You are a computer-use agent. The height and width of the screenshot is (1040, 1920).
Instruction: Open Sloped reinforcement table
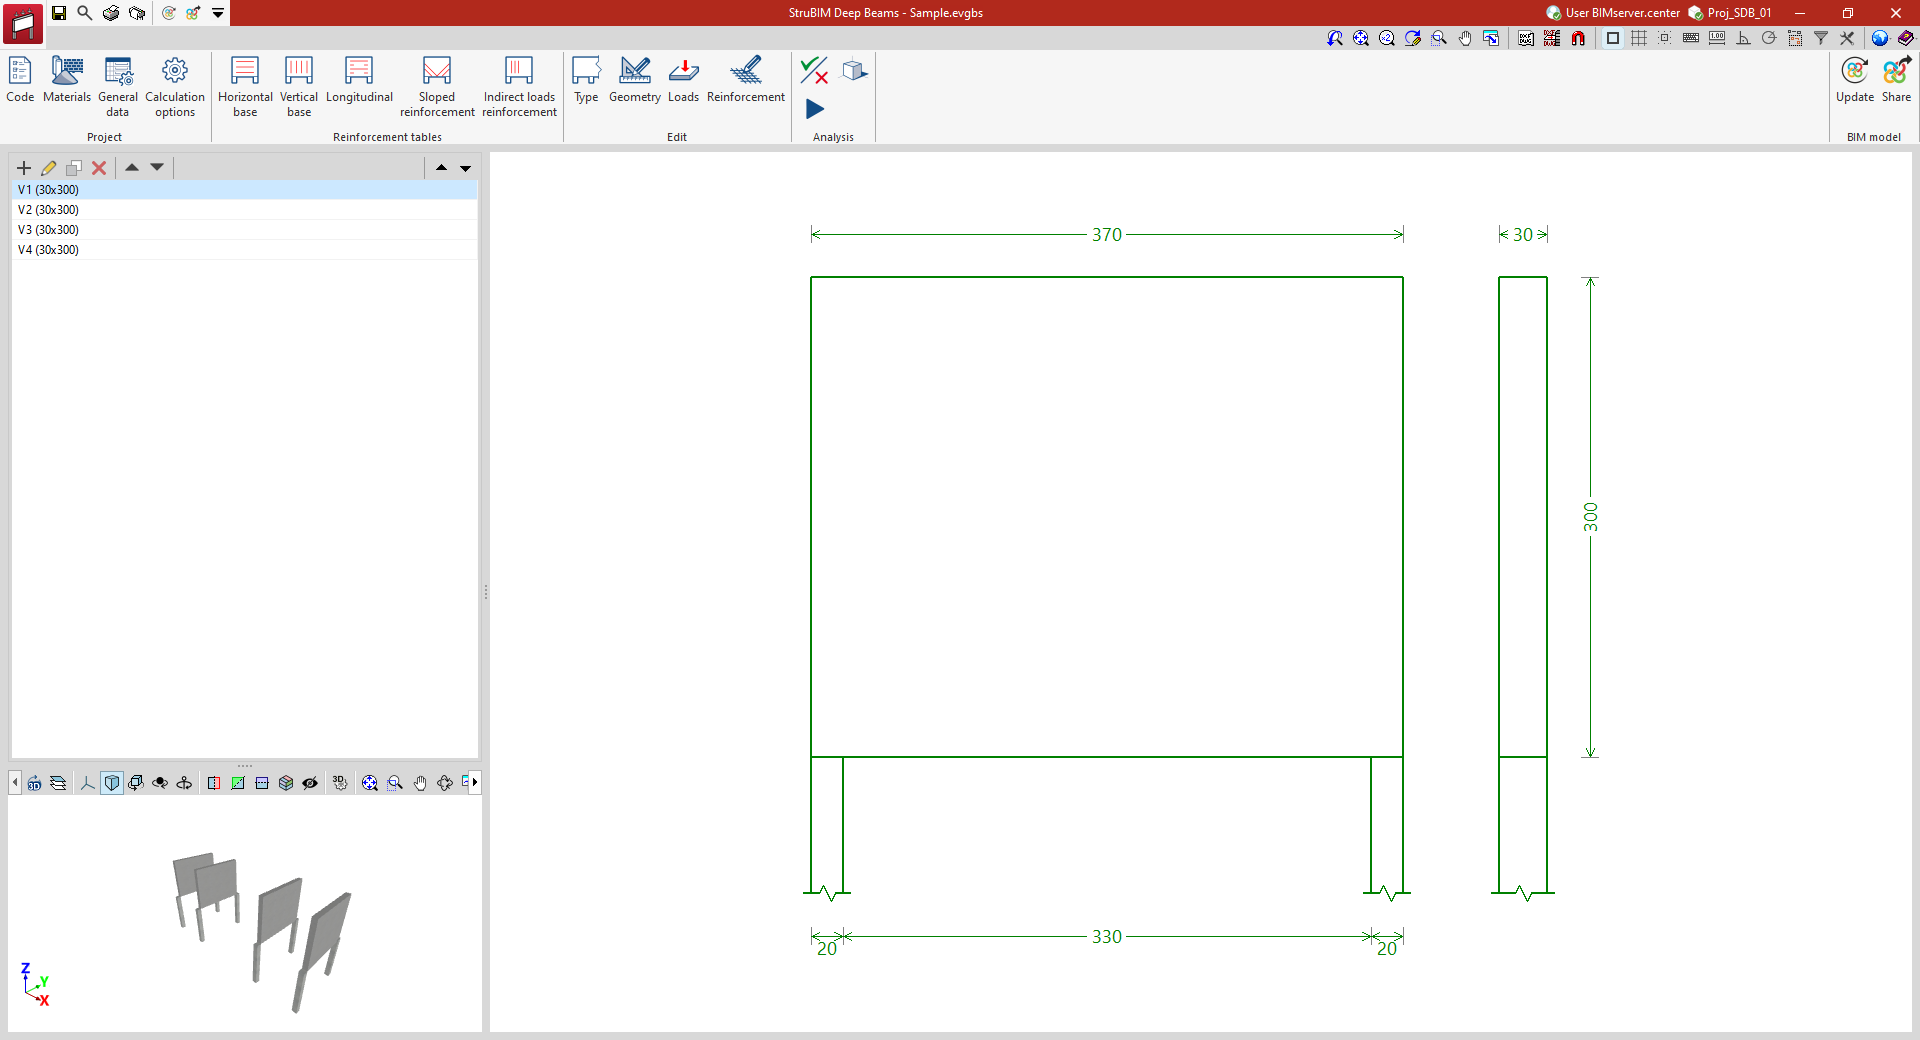point(437,87)
